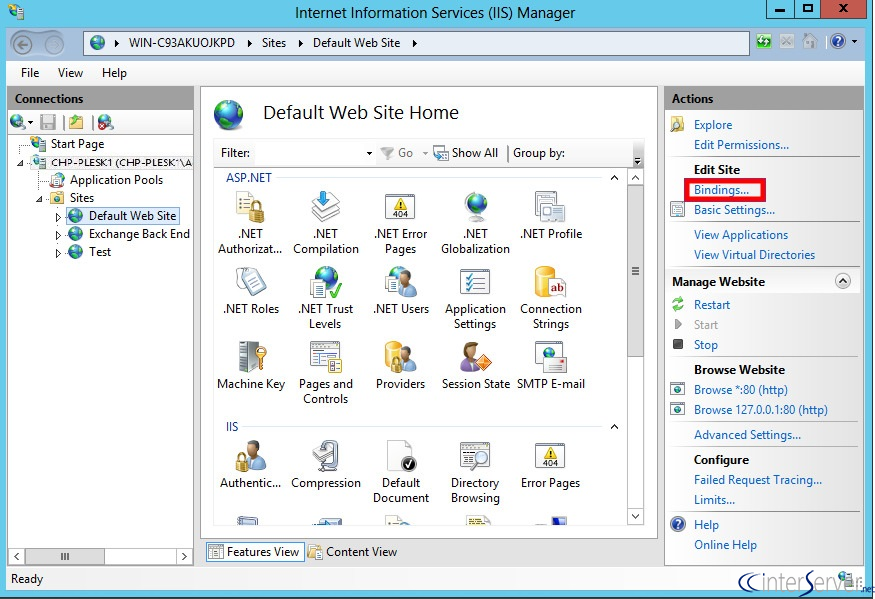This screenshot has width=875, height=599.
Task: Open the View menu
Action: (x=70, y=73)
